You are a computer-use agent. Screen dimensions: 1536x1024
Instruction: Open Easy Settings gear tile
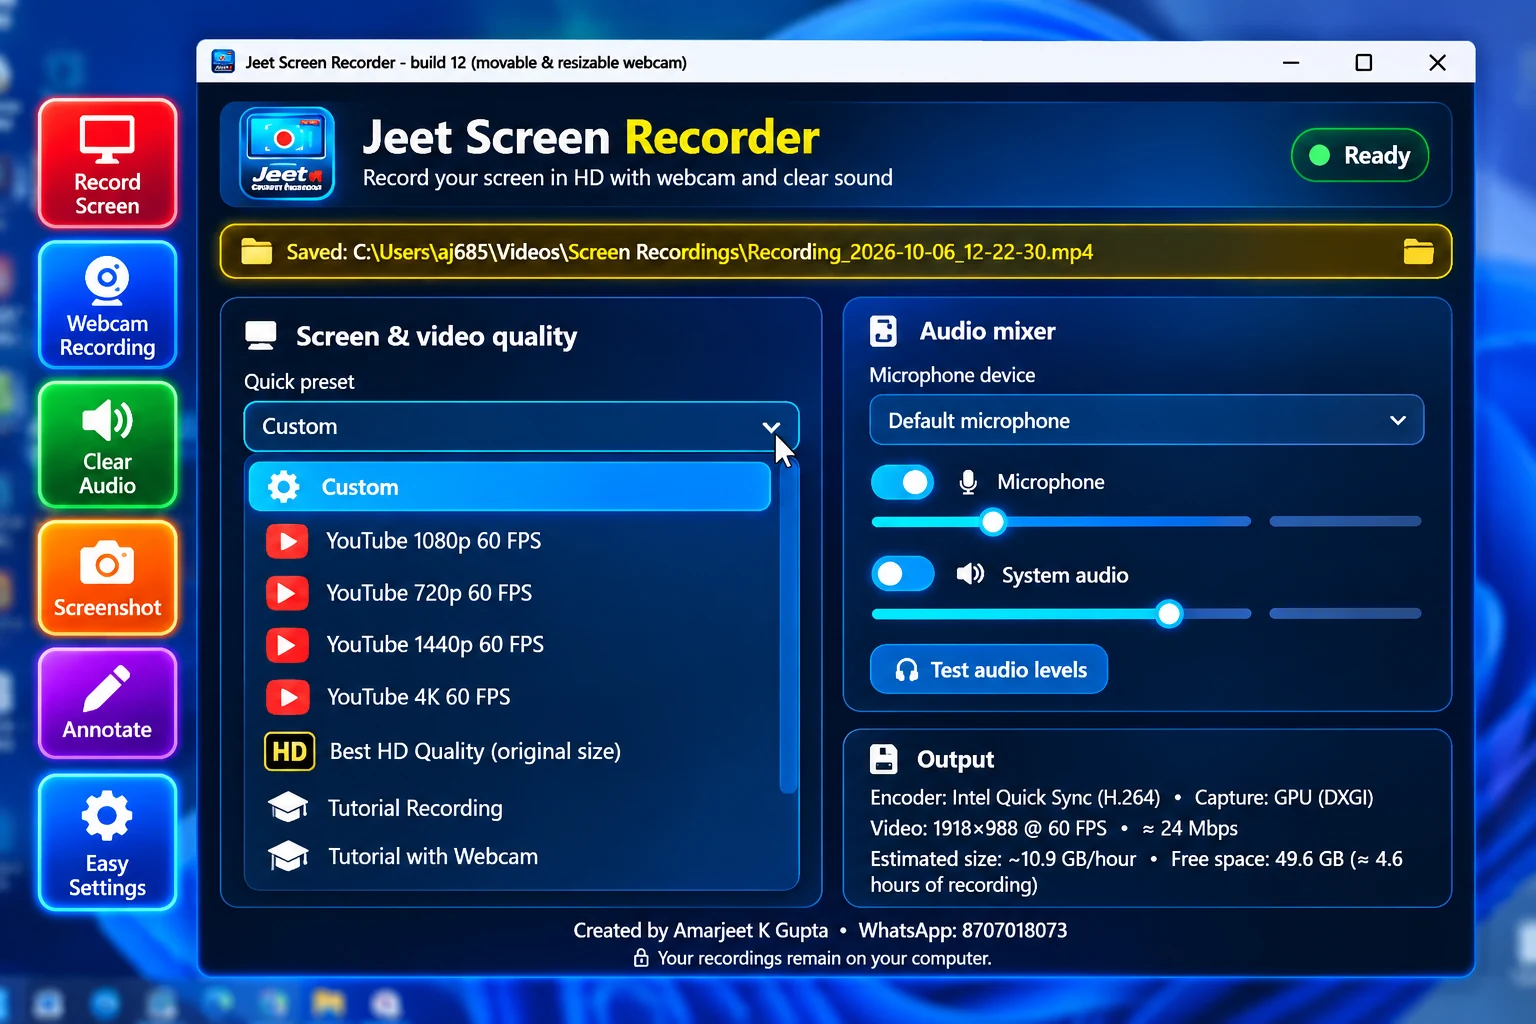pyautogui.click(x=108, y=842)
